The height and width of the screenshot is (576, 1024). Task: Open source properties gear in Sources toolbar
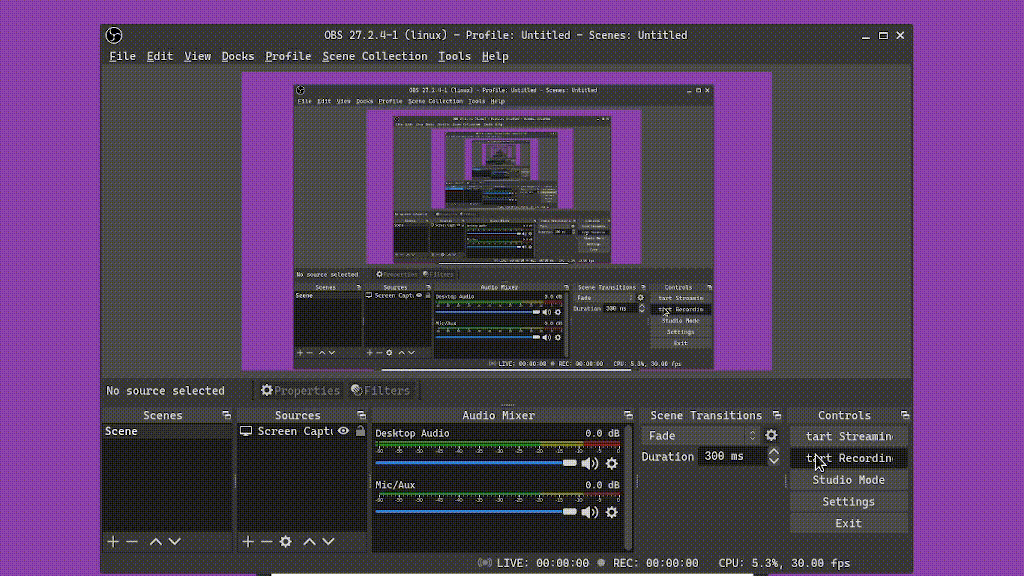(x=285, y=541)
